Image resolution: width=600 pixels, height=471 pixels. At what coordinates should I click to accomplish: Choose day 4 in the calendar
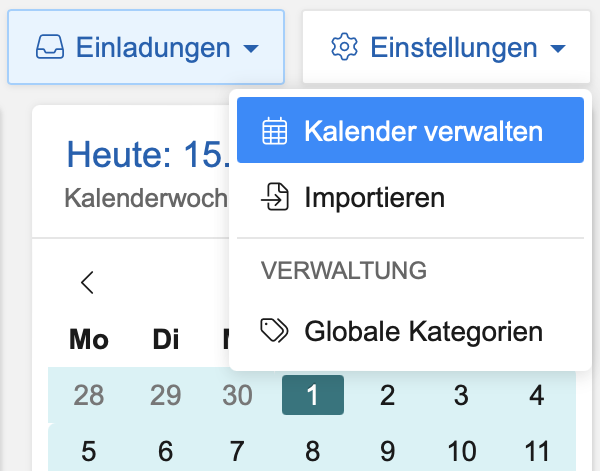tap(537, 395)
